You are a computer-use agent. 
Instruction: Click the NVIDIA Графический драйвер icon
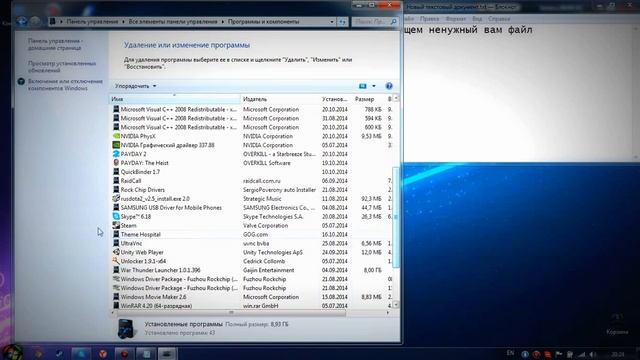click(116, 145)
